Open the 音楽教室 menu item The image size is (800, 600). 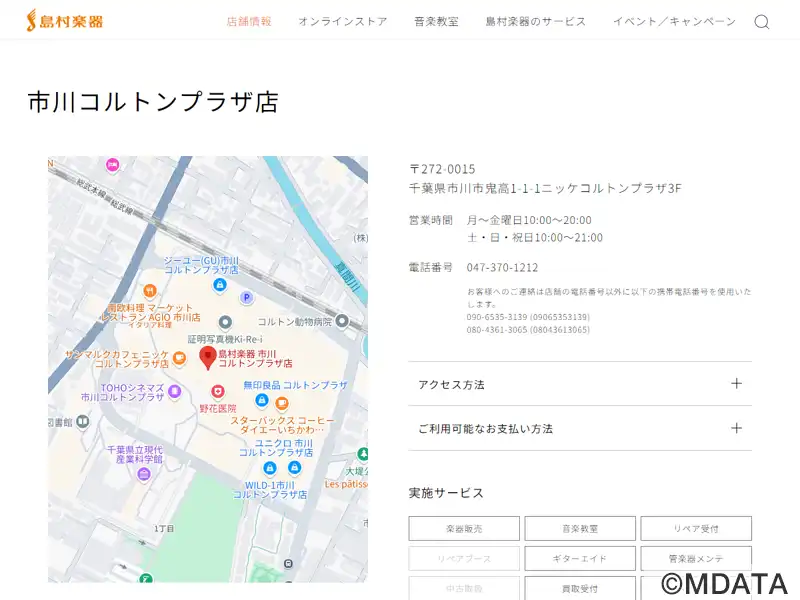436,21
